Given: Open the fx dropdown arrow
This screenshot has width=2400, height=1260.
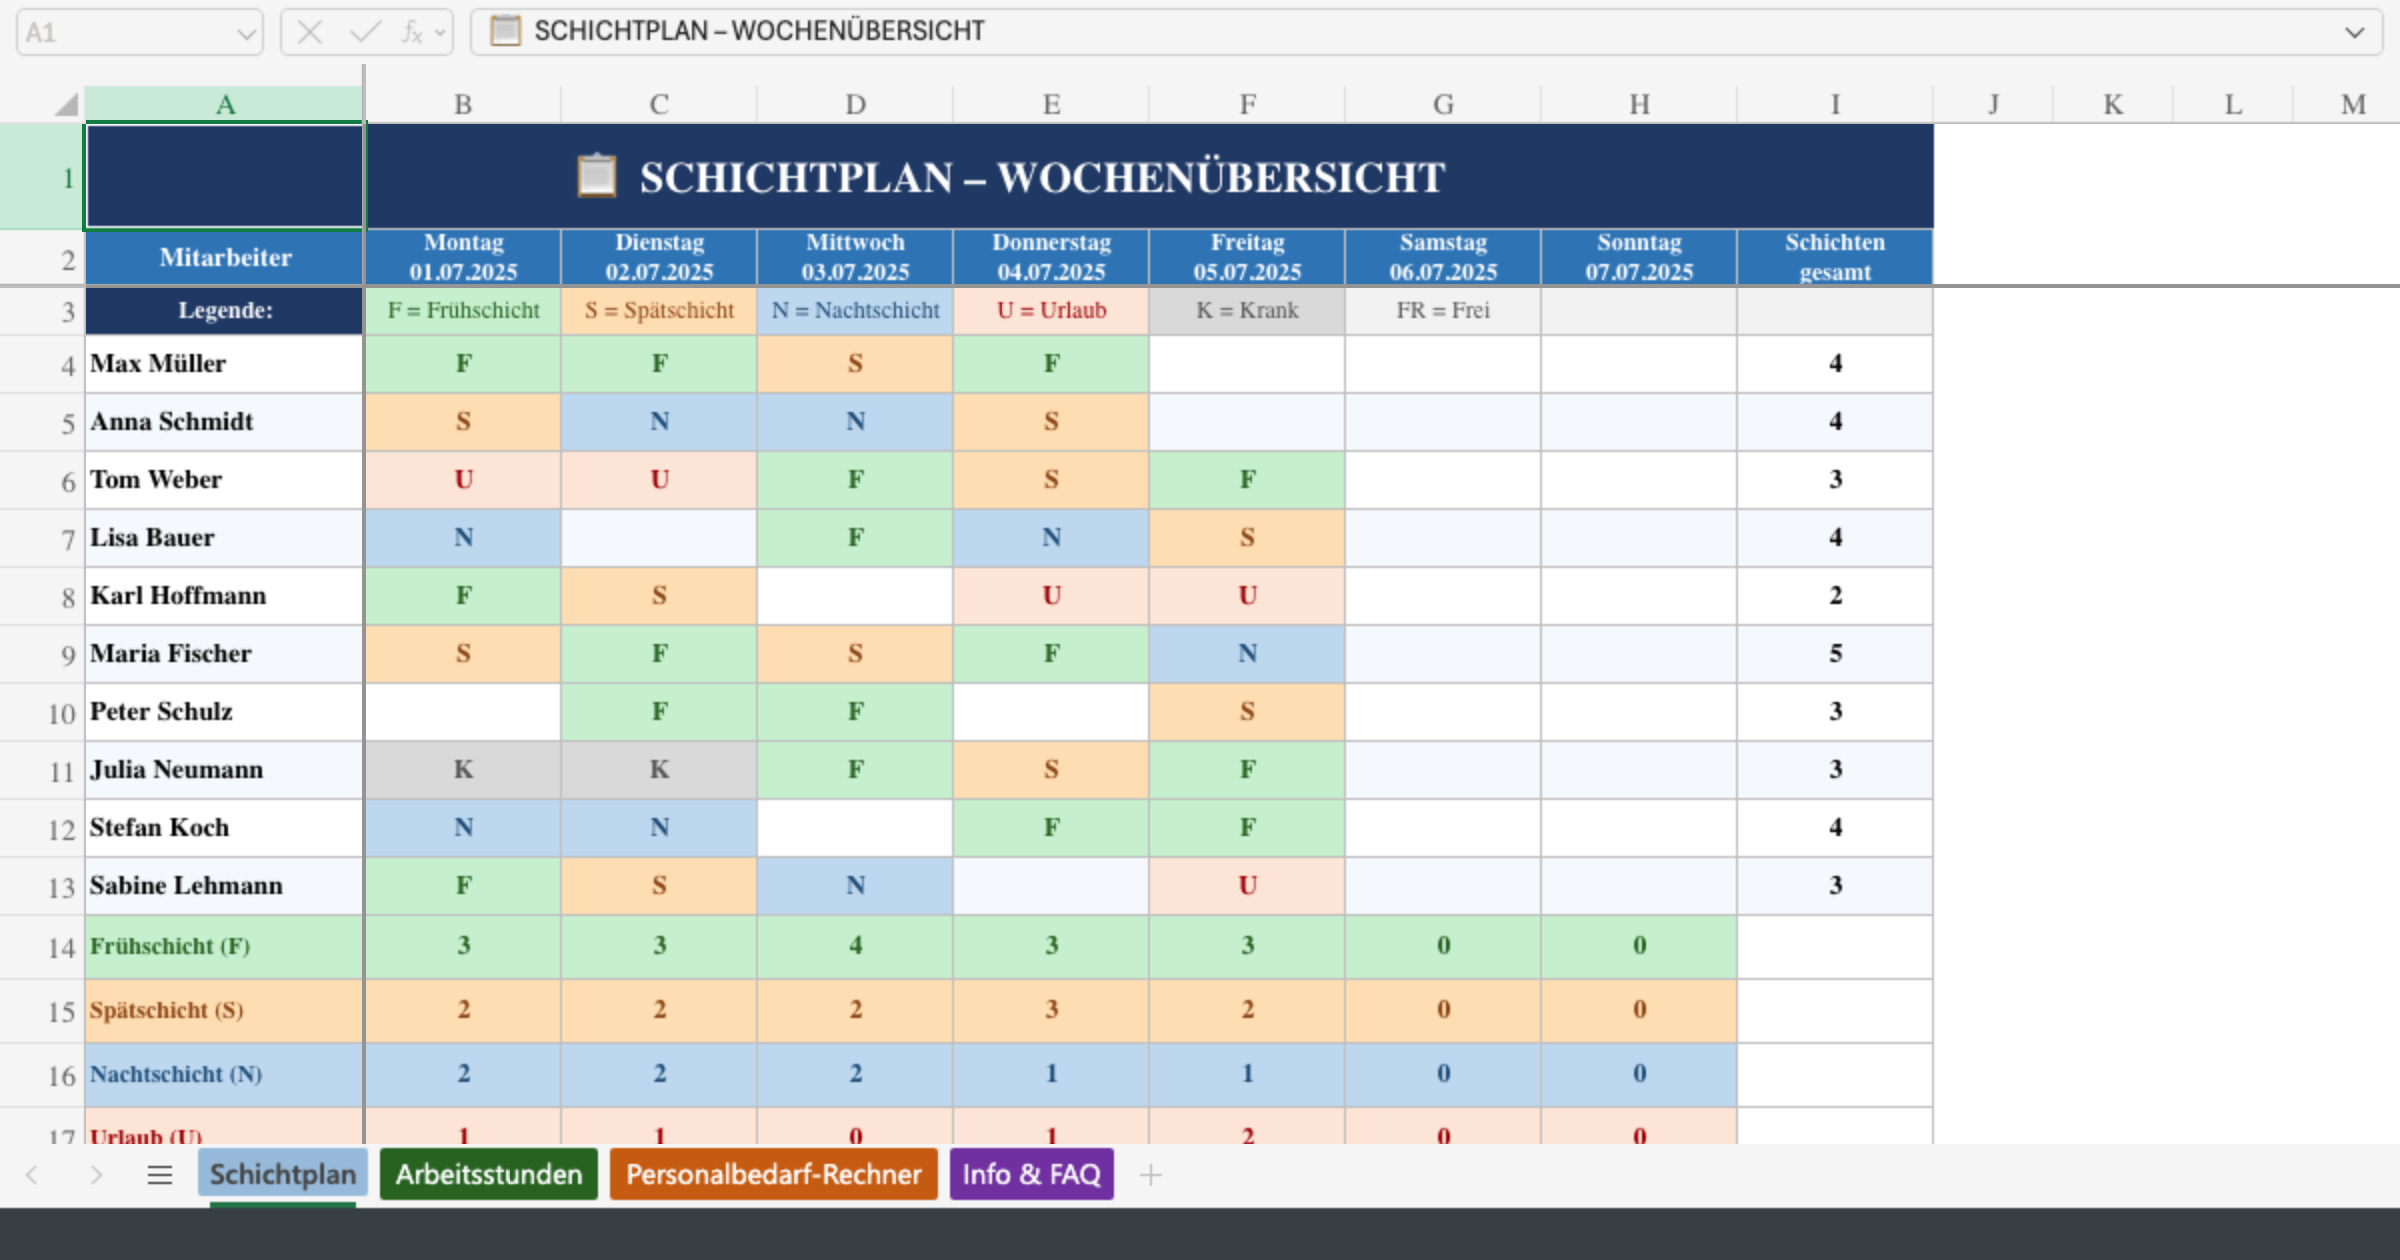Looking at the screenshot, I should pyautogui.click(x=437, y=31).
